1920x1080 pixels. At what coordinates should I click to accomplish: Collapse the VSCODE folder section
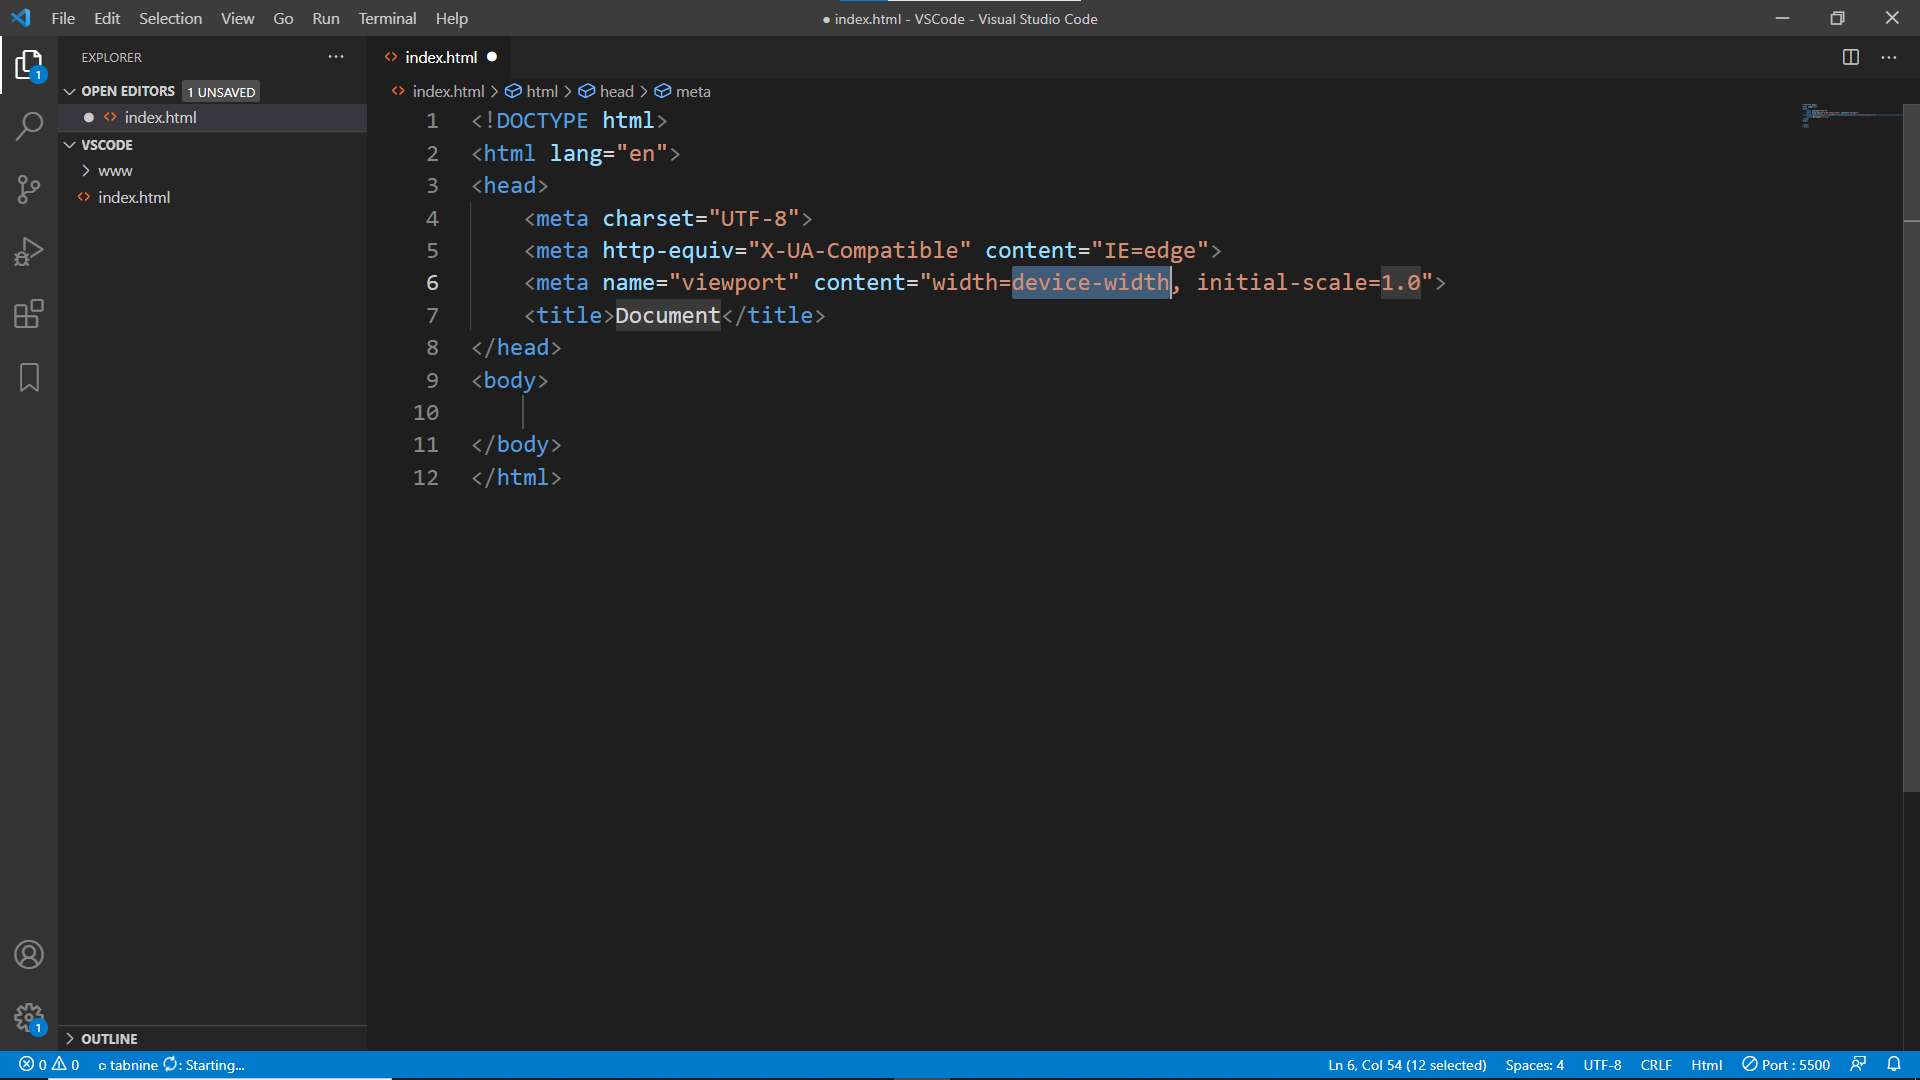70,145
